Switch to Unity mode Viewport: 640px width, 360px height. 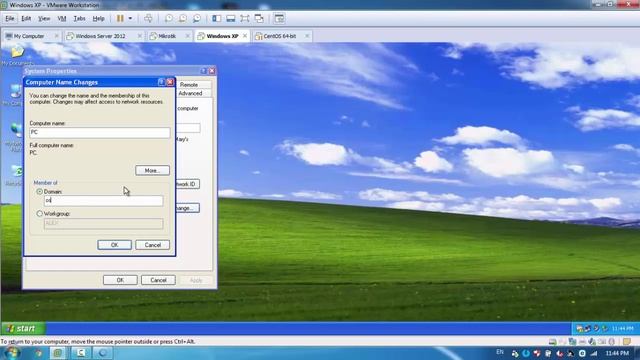(x=259, y=18)
